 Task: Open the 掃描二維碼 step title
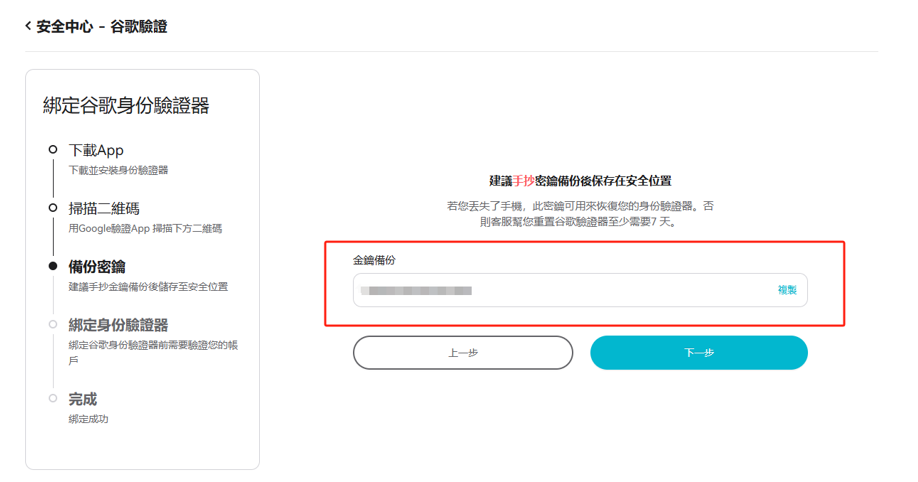click(x=104, y=208)
